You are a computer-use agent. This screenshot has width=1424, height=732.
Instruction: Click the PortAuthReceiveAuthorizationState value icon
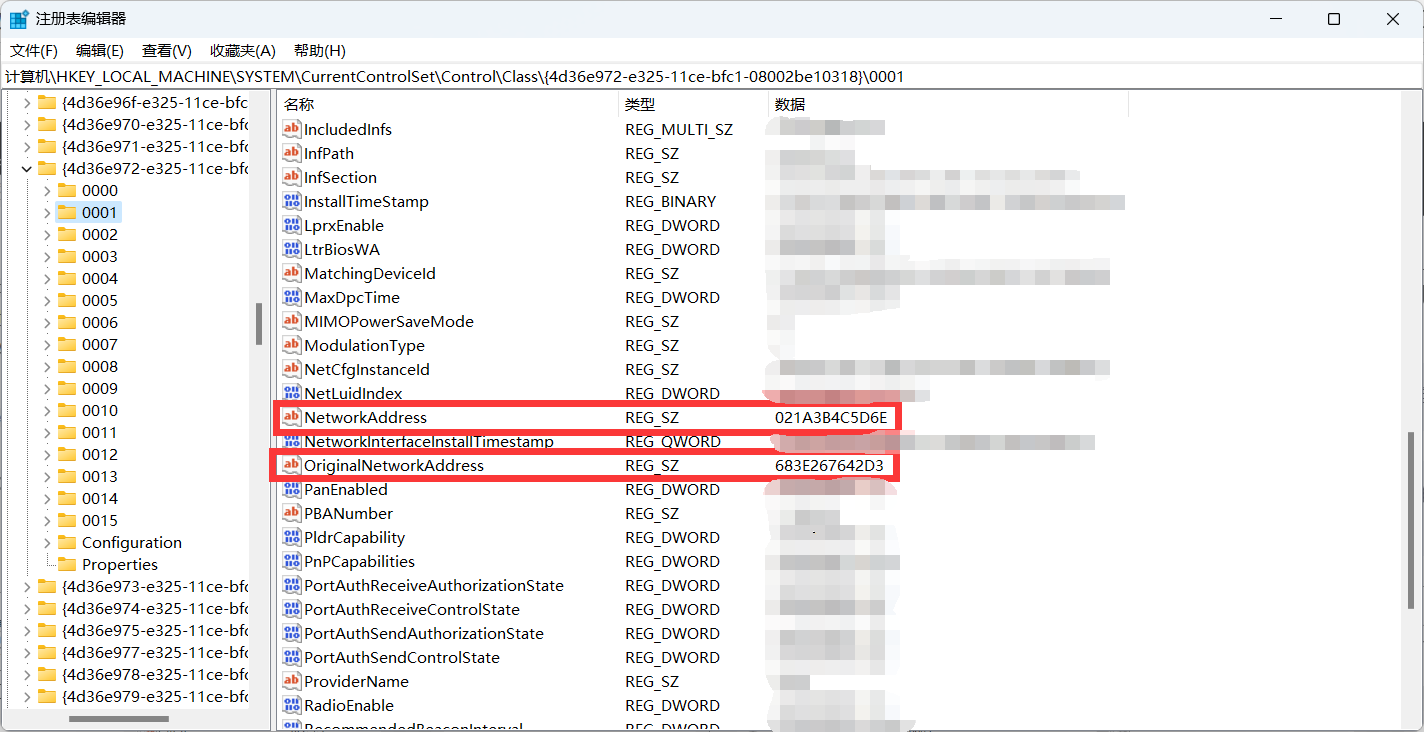click(291, 585)
